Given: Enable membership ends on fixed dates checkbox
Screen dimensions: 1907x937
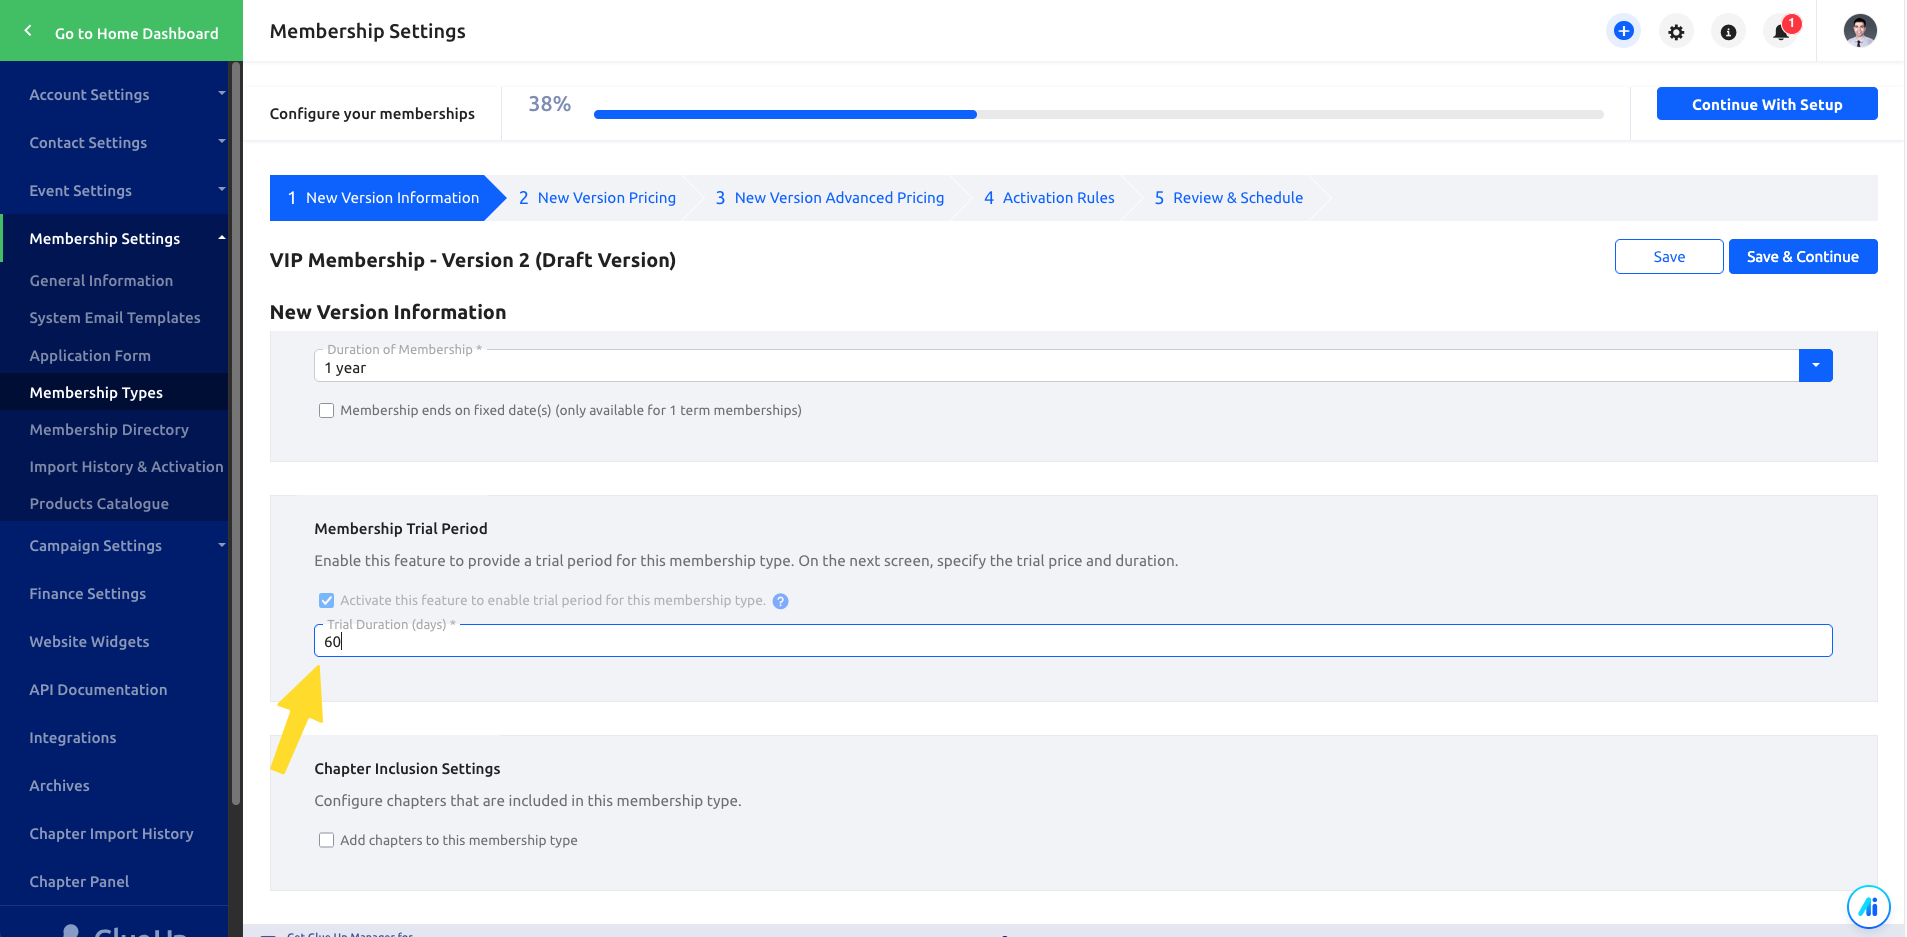Looking at the screenshot, I should 326,411.
